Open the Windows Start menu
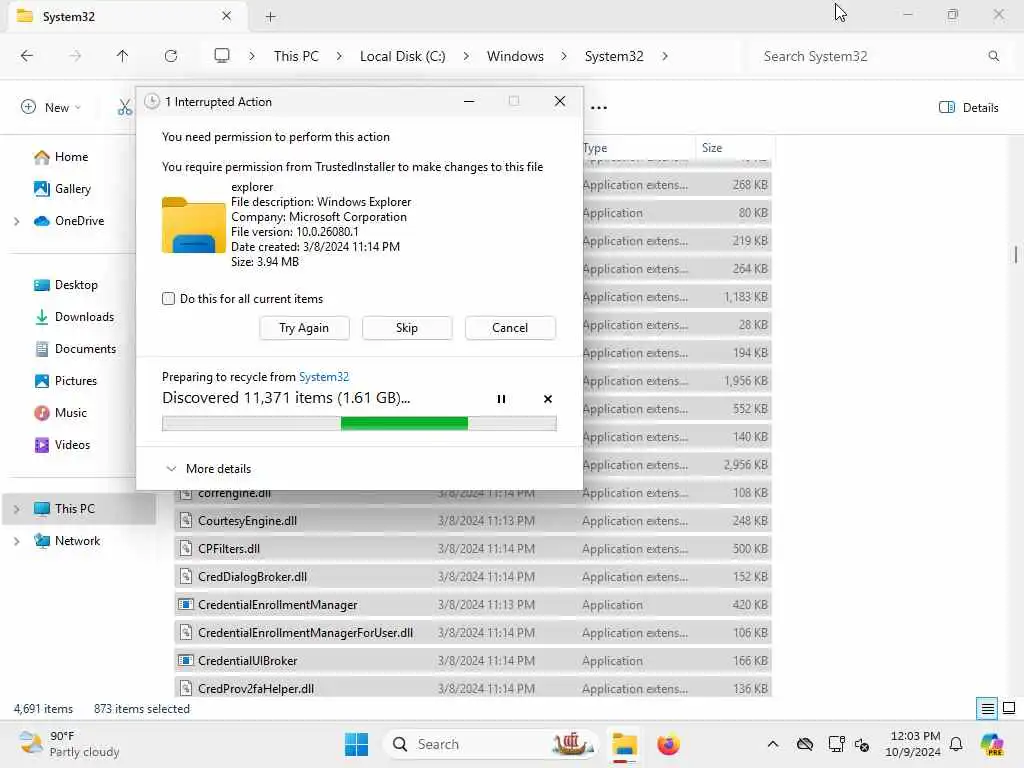Viewport: 1024px width, 768px height. coord(356,744)
